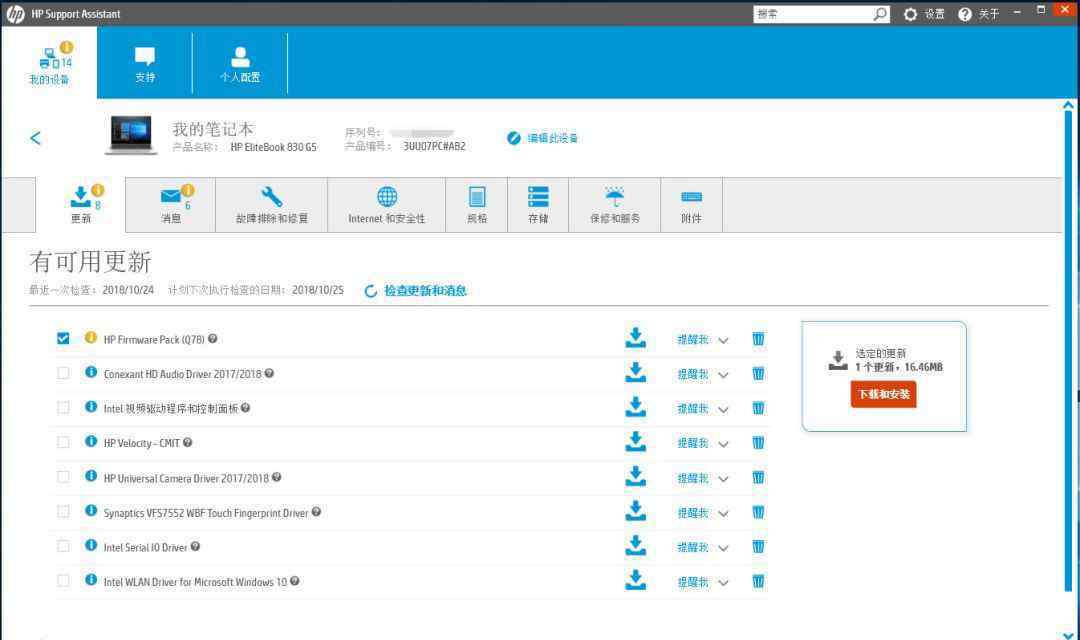Check the Synaptics Fingerprint Driver checkbox
Image resolution: width=1080 pixels, height=640 pixels.
point(63,511)
